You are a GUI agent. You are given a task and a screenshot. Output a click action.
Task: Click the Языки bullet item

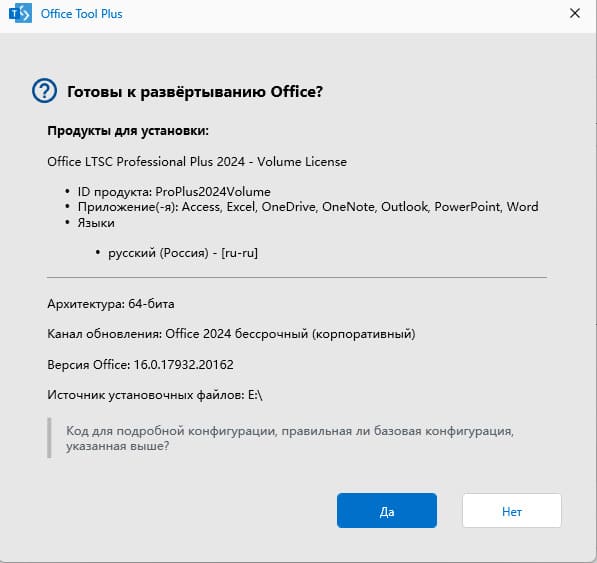click(x=96, y=223)
